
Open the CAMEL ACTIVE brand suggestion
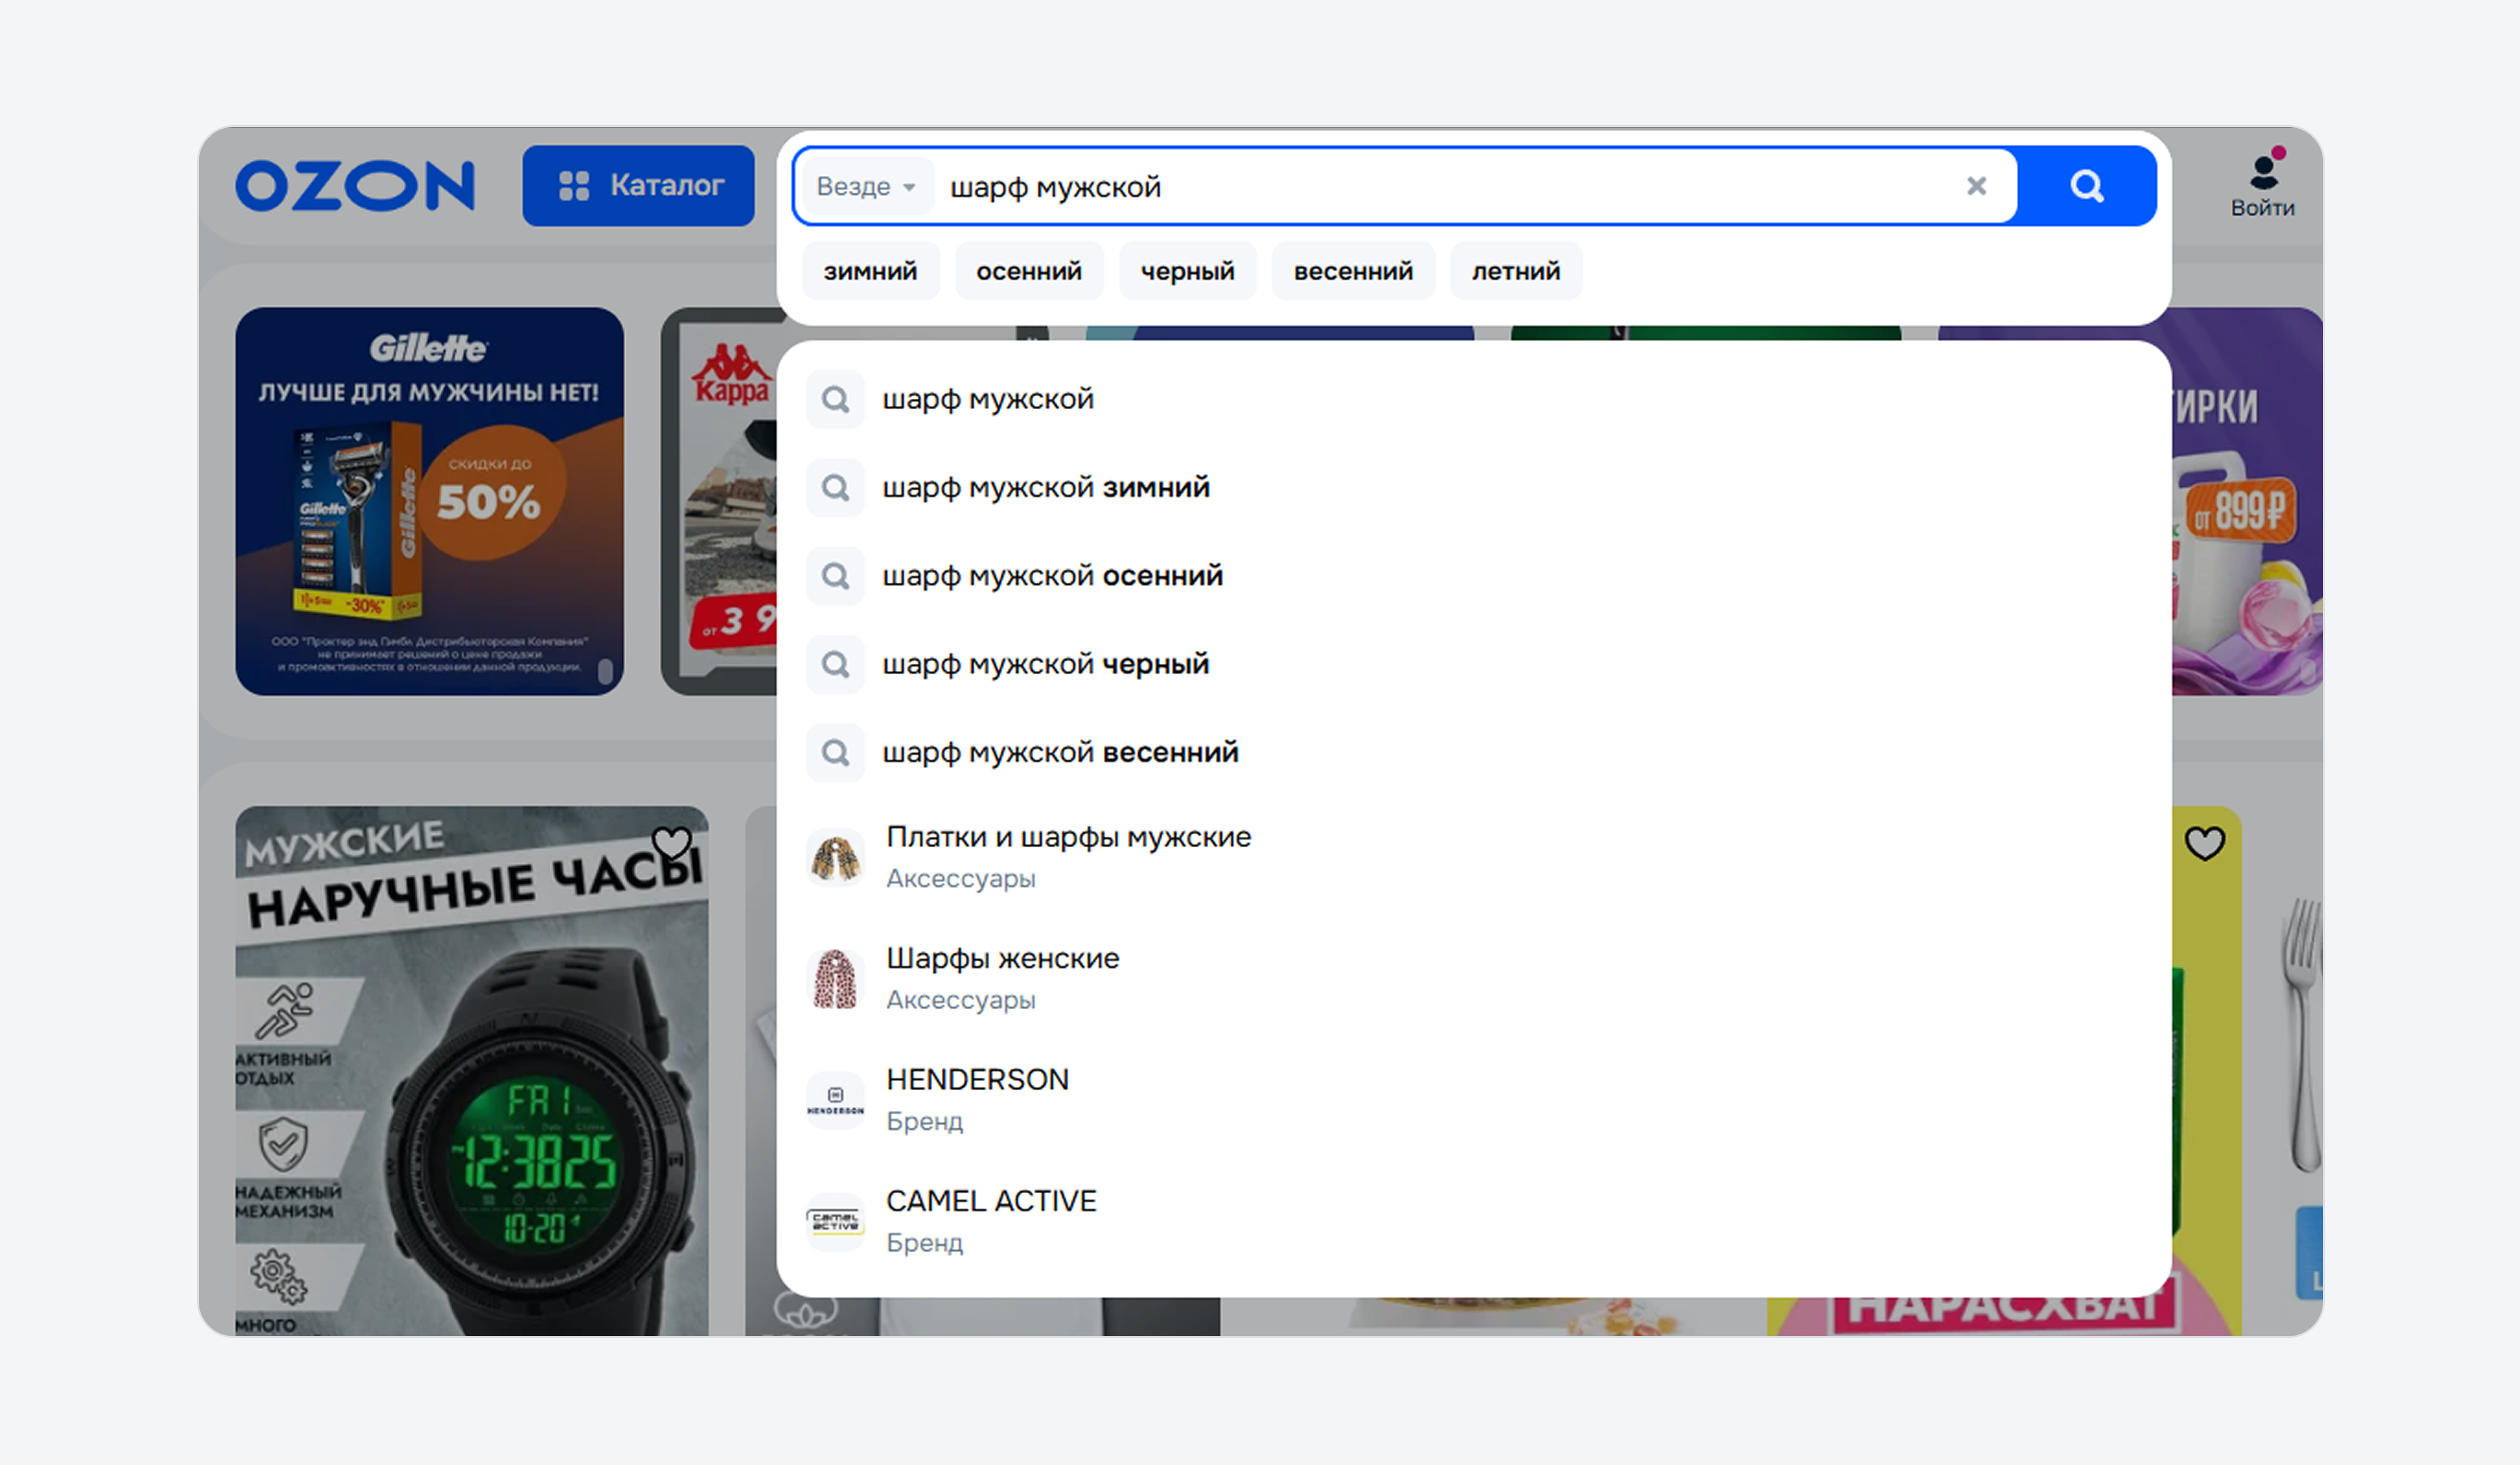1474,1221
